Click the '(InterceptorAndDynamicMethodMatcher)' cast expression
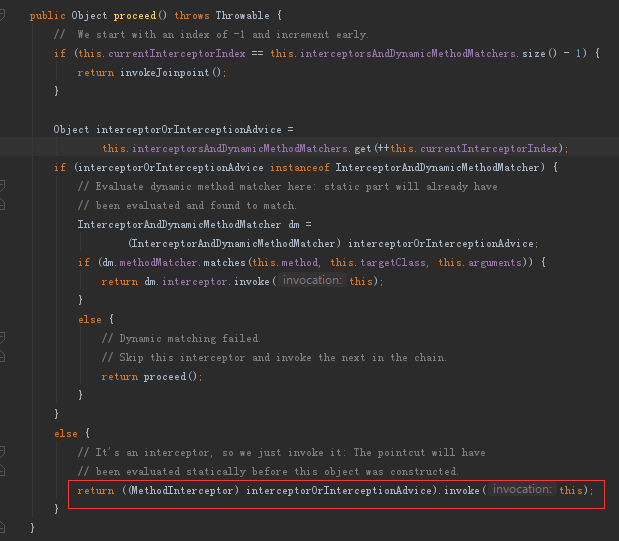This screenshot has width=619, height=541. 234,243
